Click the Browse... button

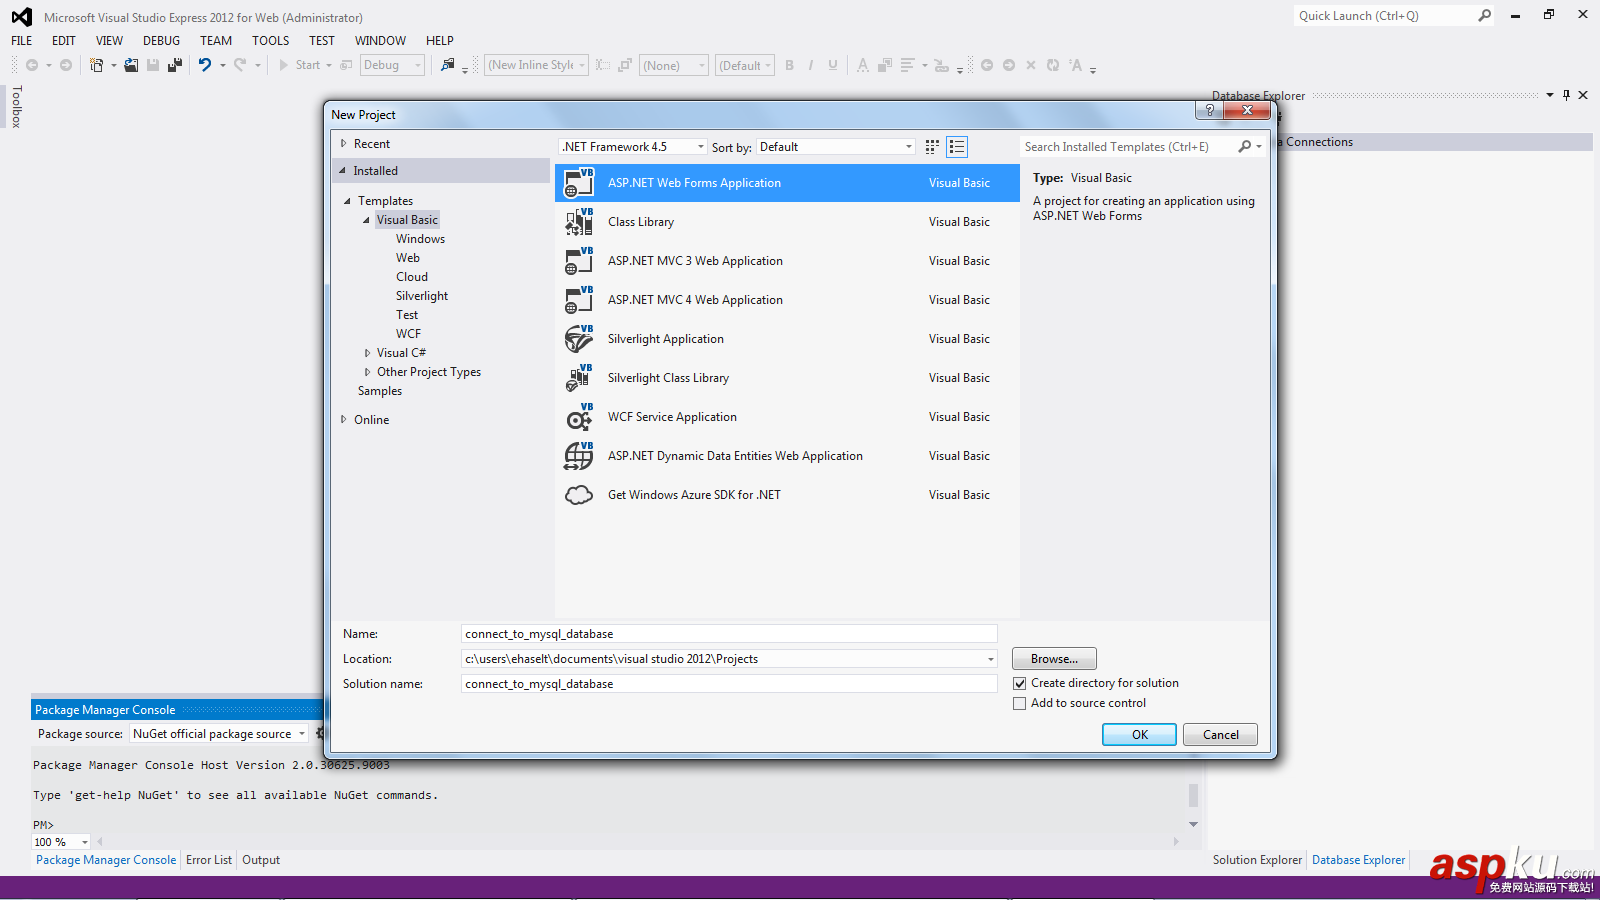click(1054, 659)
